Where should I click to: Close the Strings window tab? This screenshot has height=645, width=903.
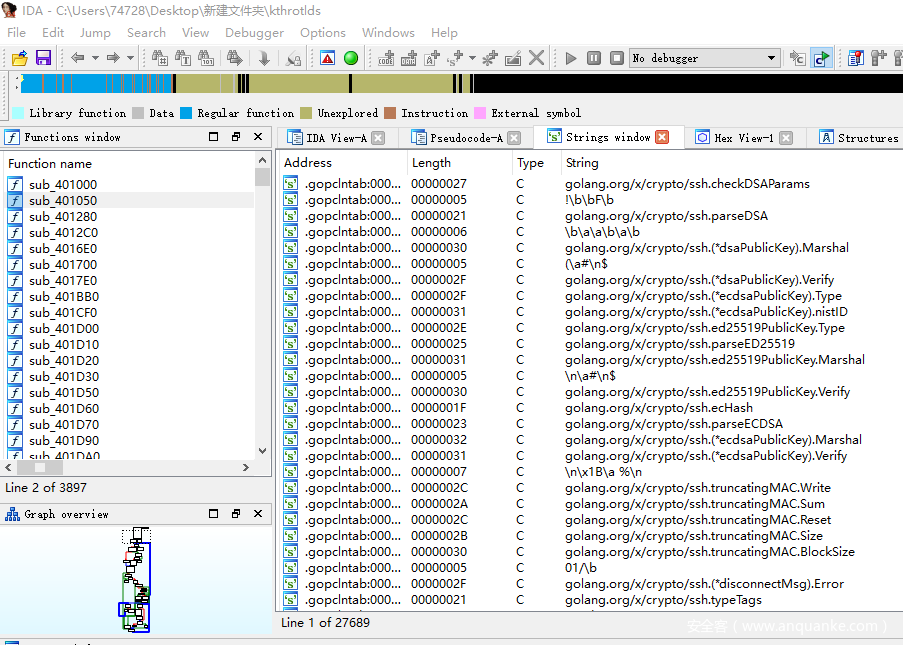pyautogui.click(x=662, y=137)
